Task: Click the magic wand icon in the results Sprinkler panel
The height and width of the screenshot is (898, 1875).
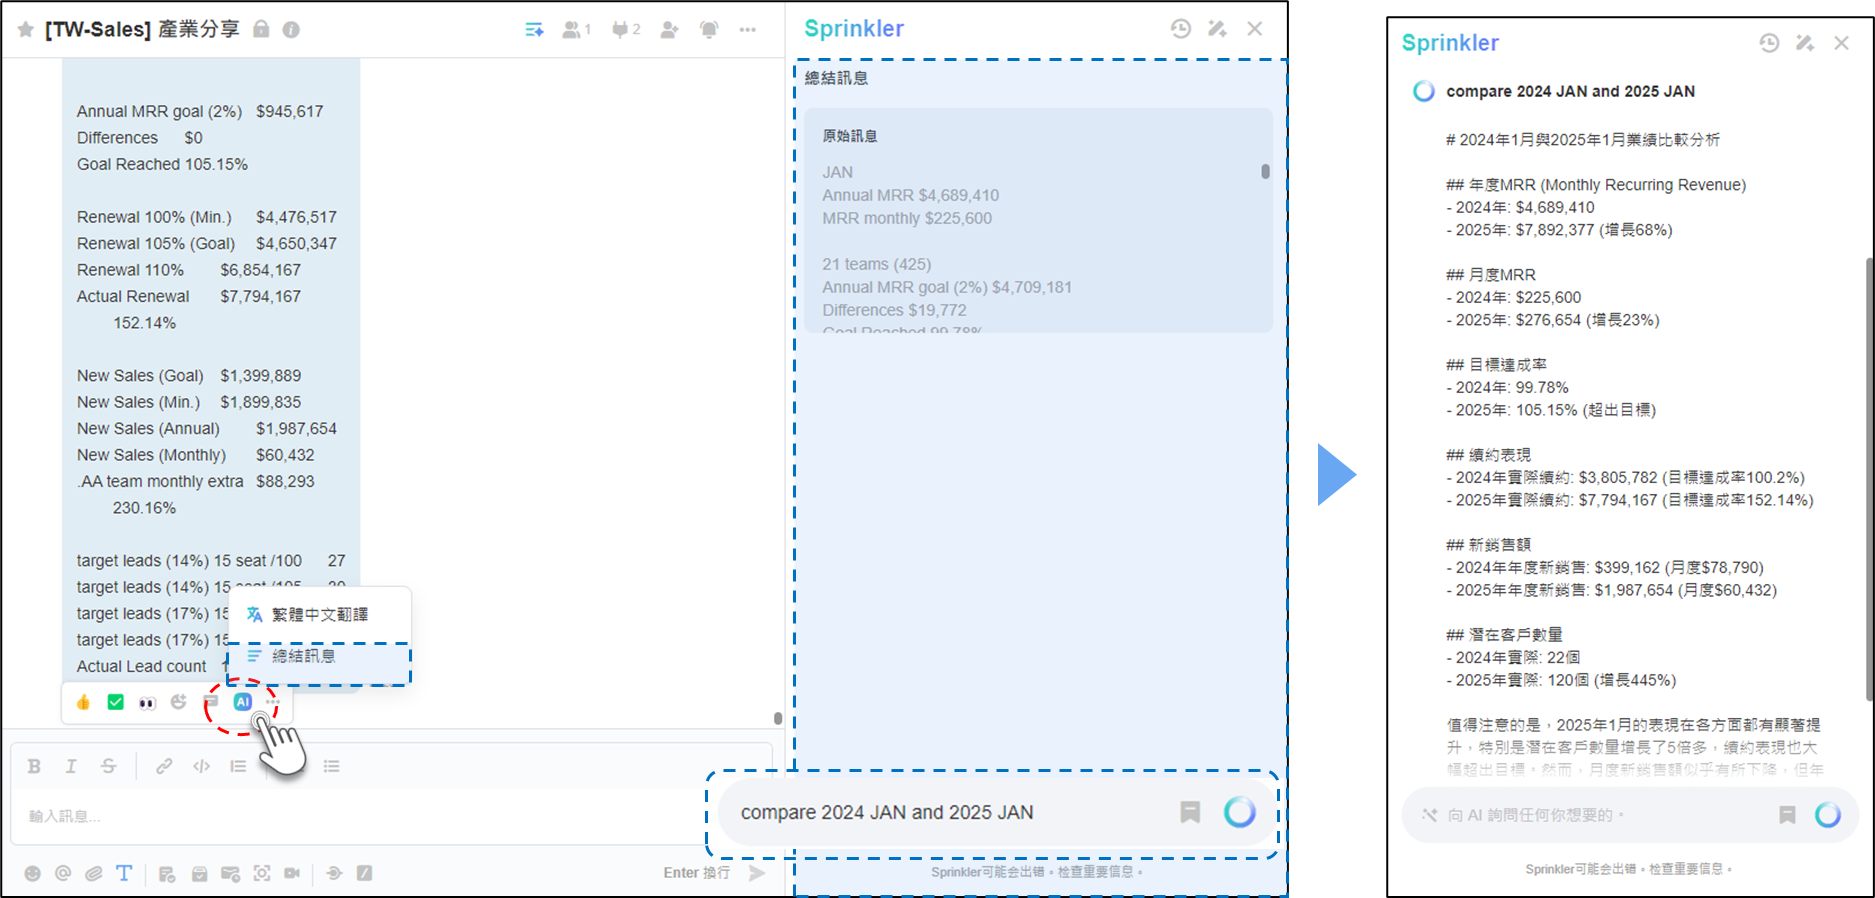Action: click(x=1805, y=43)
